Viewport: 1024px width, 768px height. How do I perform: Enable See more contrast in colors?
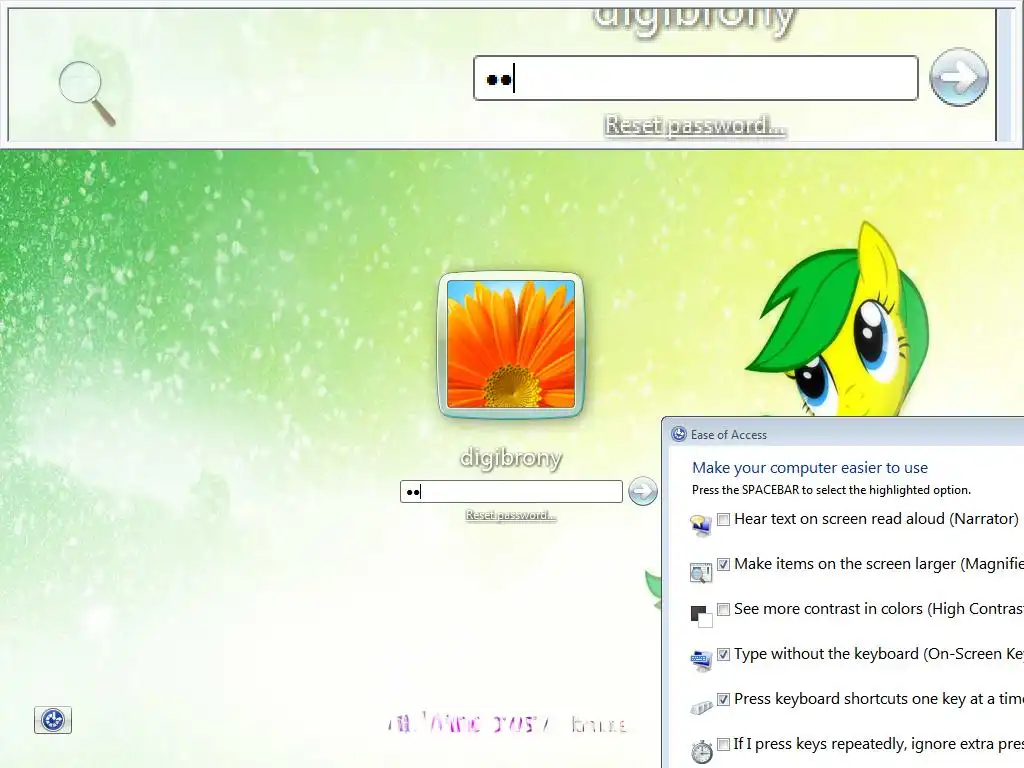pyautogui.click(x=724, y=609)
